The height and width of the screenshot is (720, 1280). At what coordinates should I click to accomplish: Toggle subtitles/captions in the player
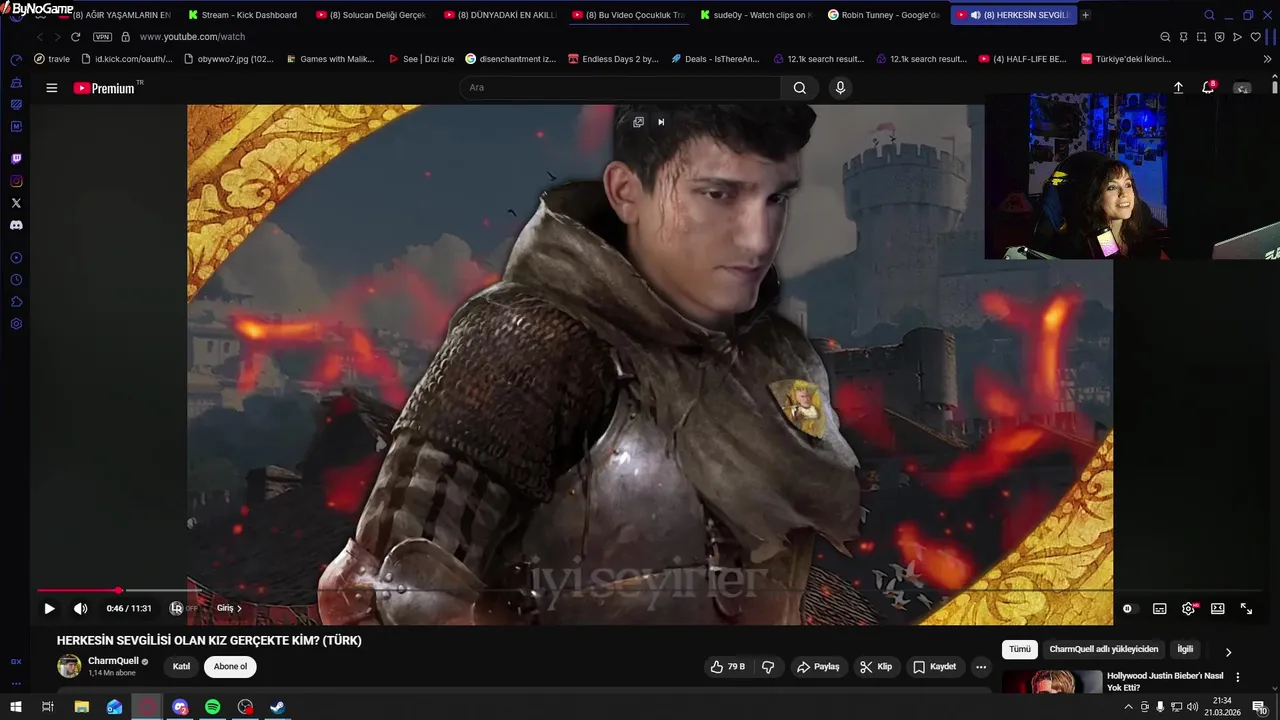tap(1159, 608)
